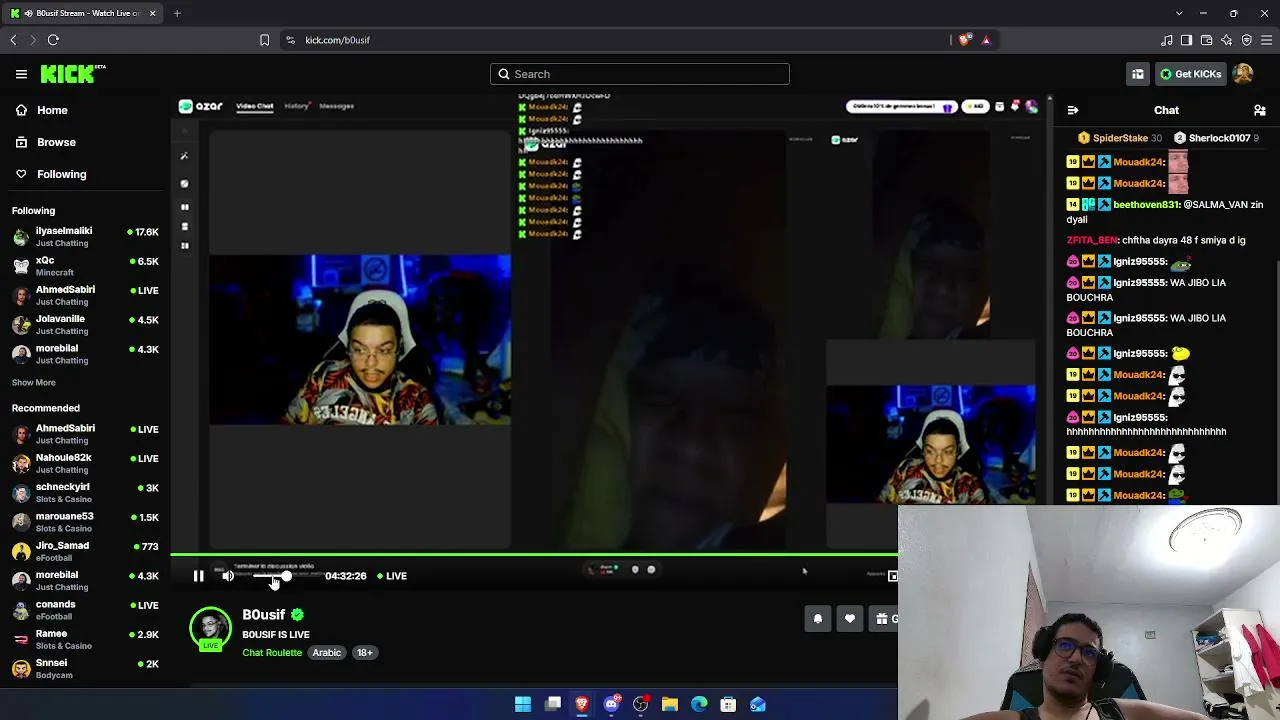Toggle the browser sidebar panel
The width and height of the screenshot is (1280, 720).
tap(1186, 40)
